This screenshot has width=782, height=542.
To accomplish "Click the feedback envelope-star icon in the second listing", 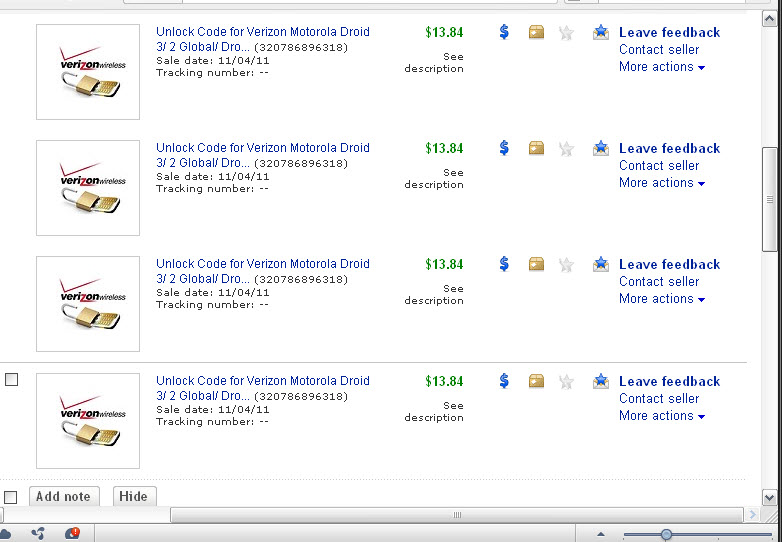I will (x=601, y=148).
